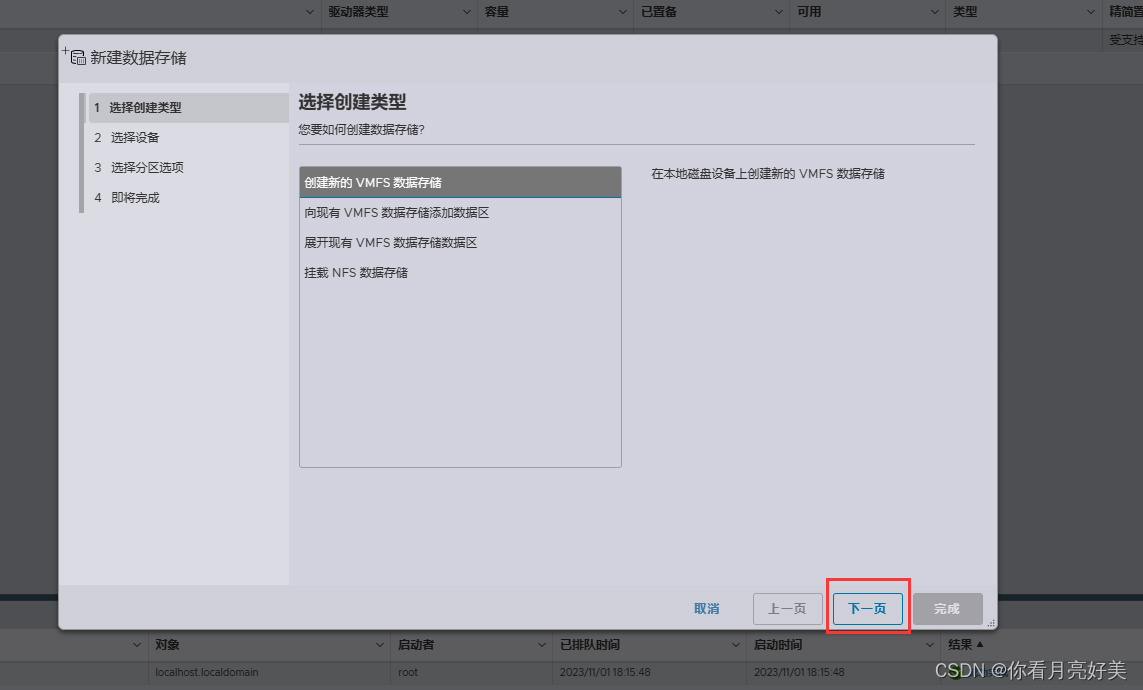Click the root initiator cell
The width and height of the screenshot is (1143, 690).
pyautogui.click(x=408, y=673)
